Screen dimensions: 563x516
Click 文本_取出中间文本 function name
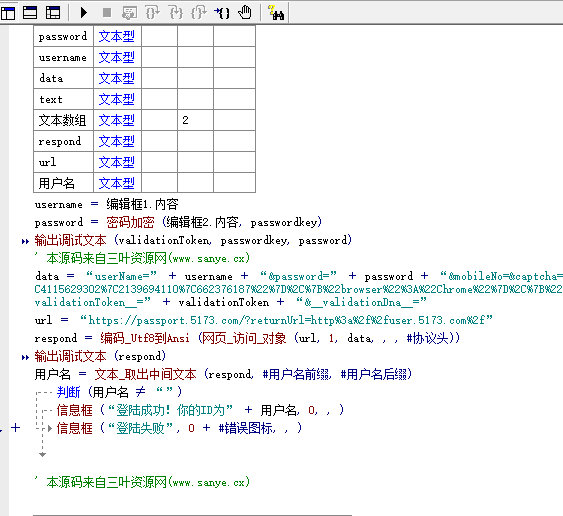point(145,375)
